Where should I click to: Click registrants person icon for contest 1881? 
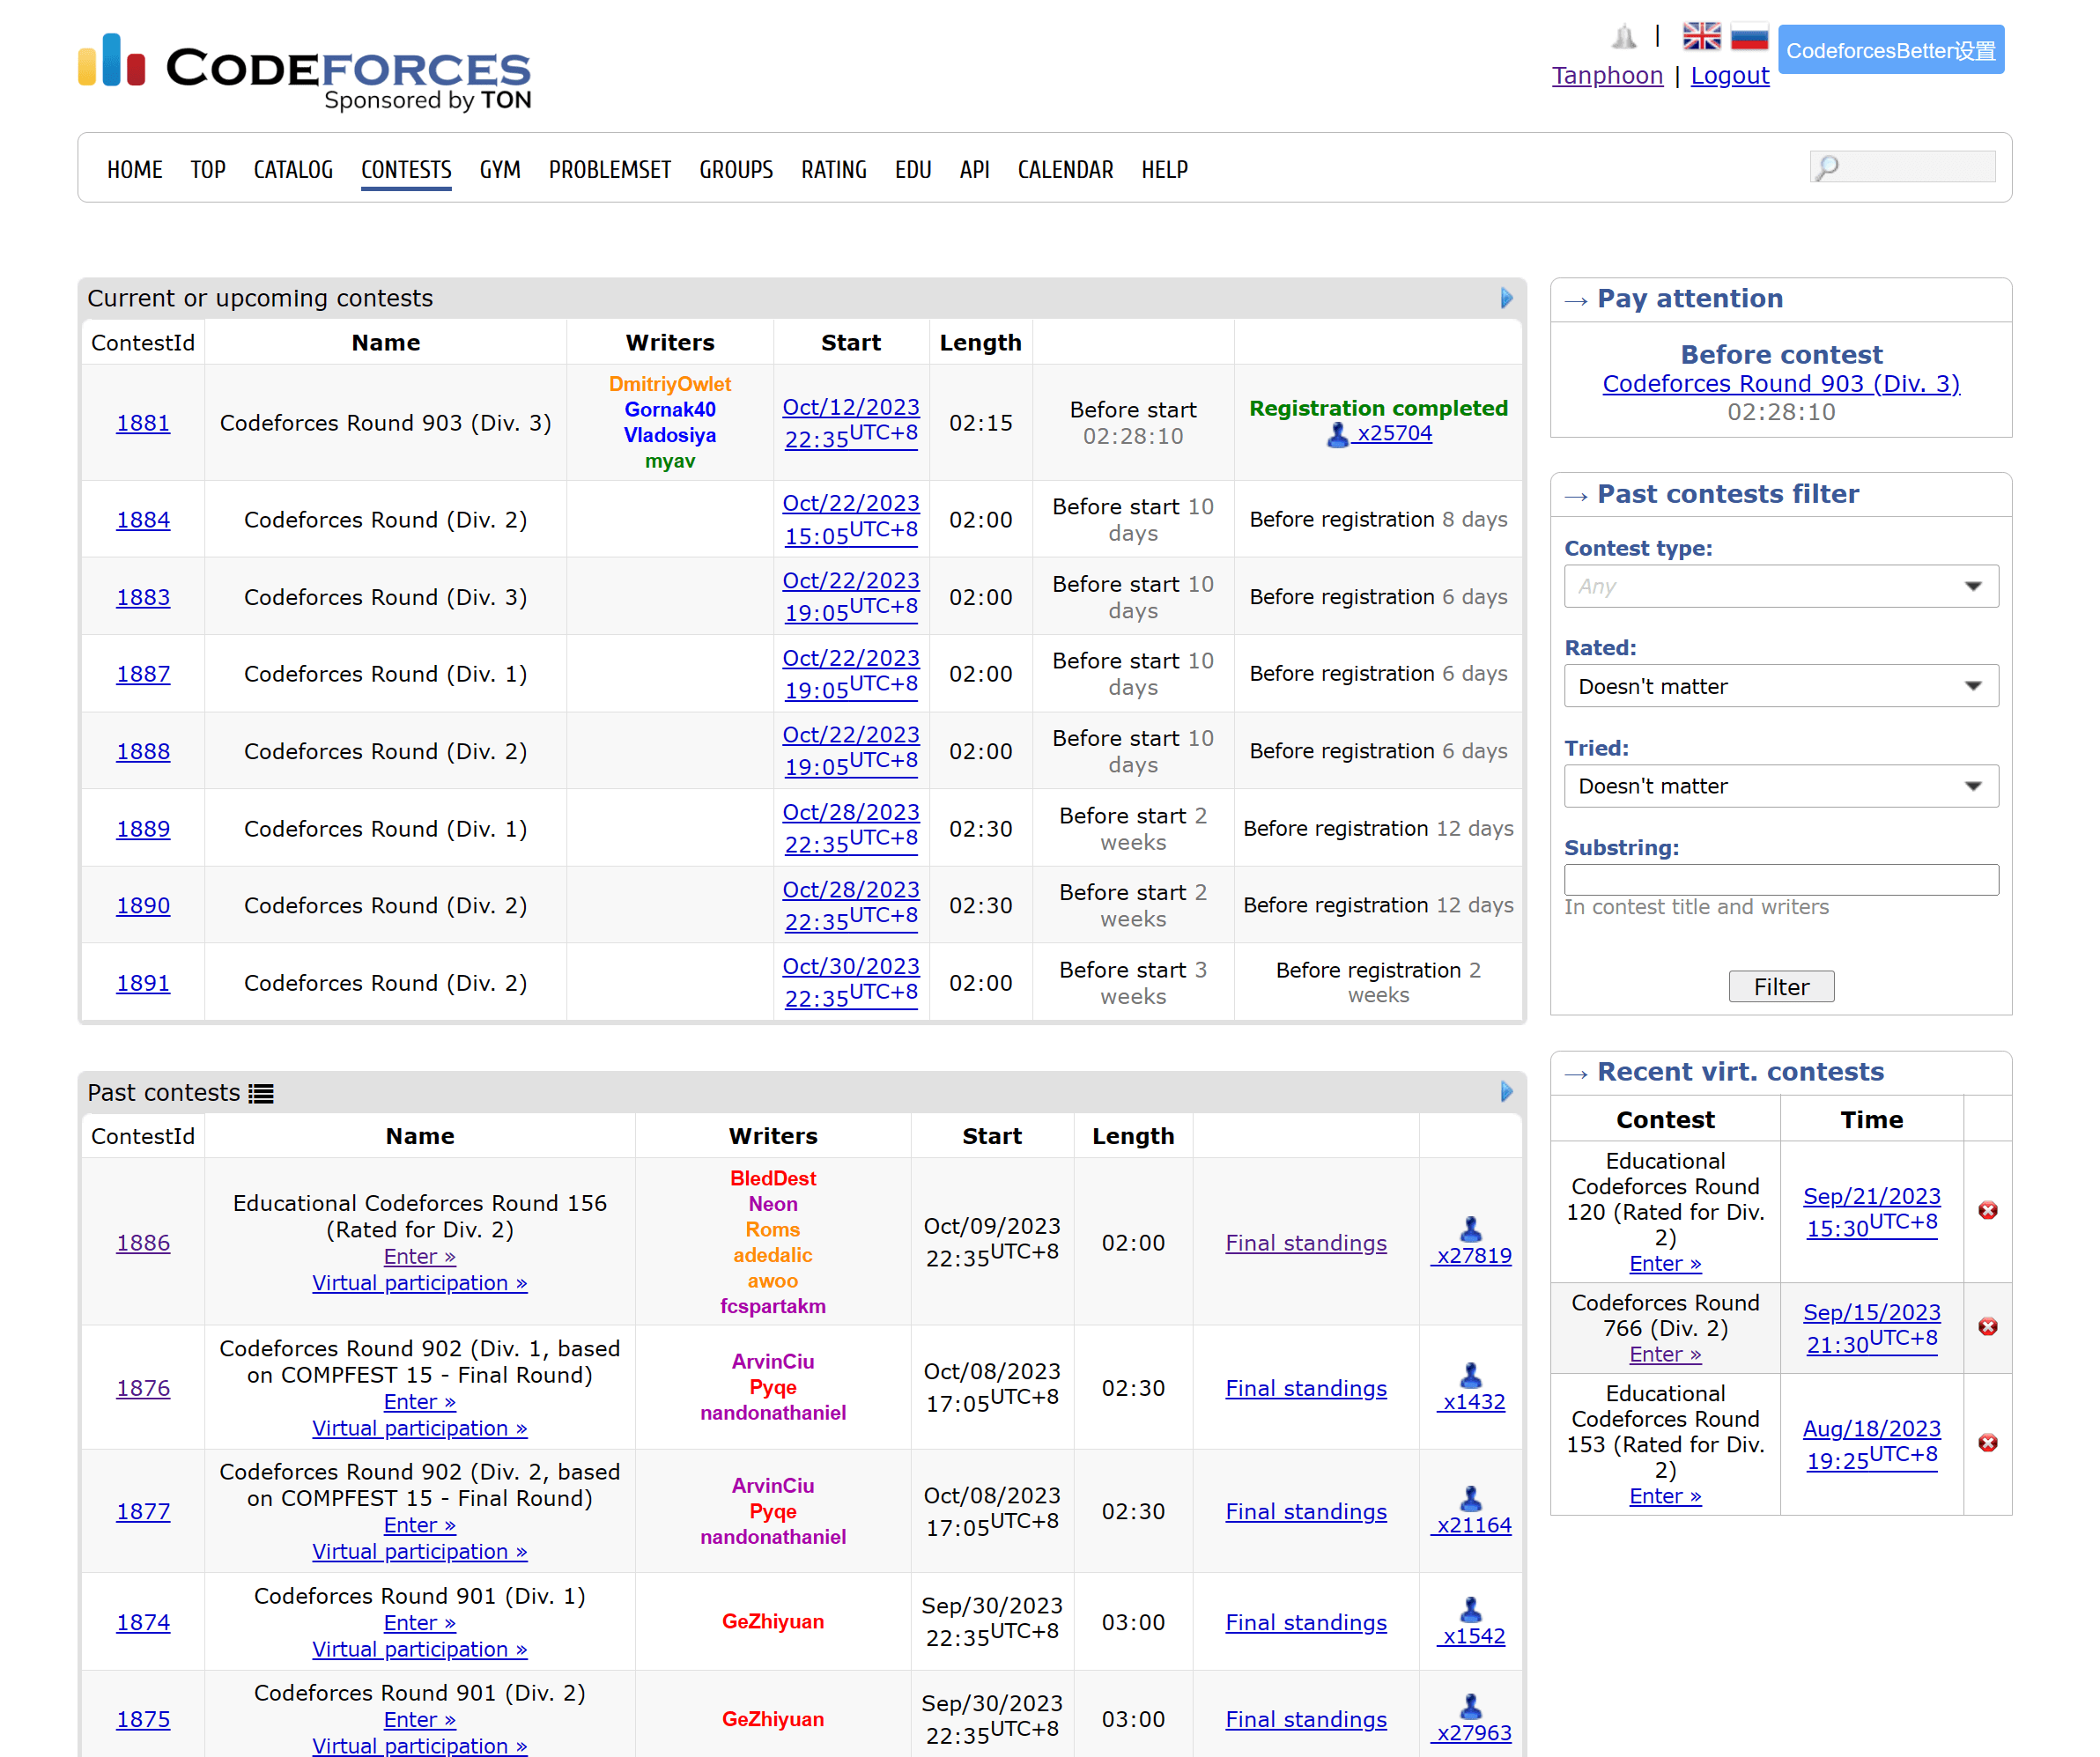click(x=1337, y=434)
